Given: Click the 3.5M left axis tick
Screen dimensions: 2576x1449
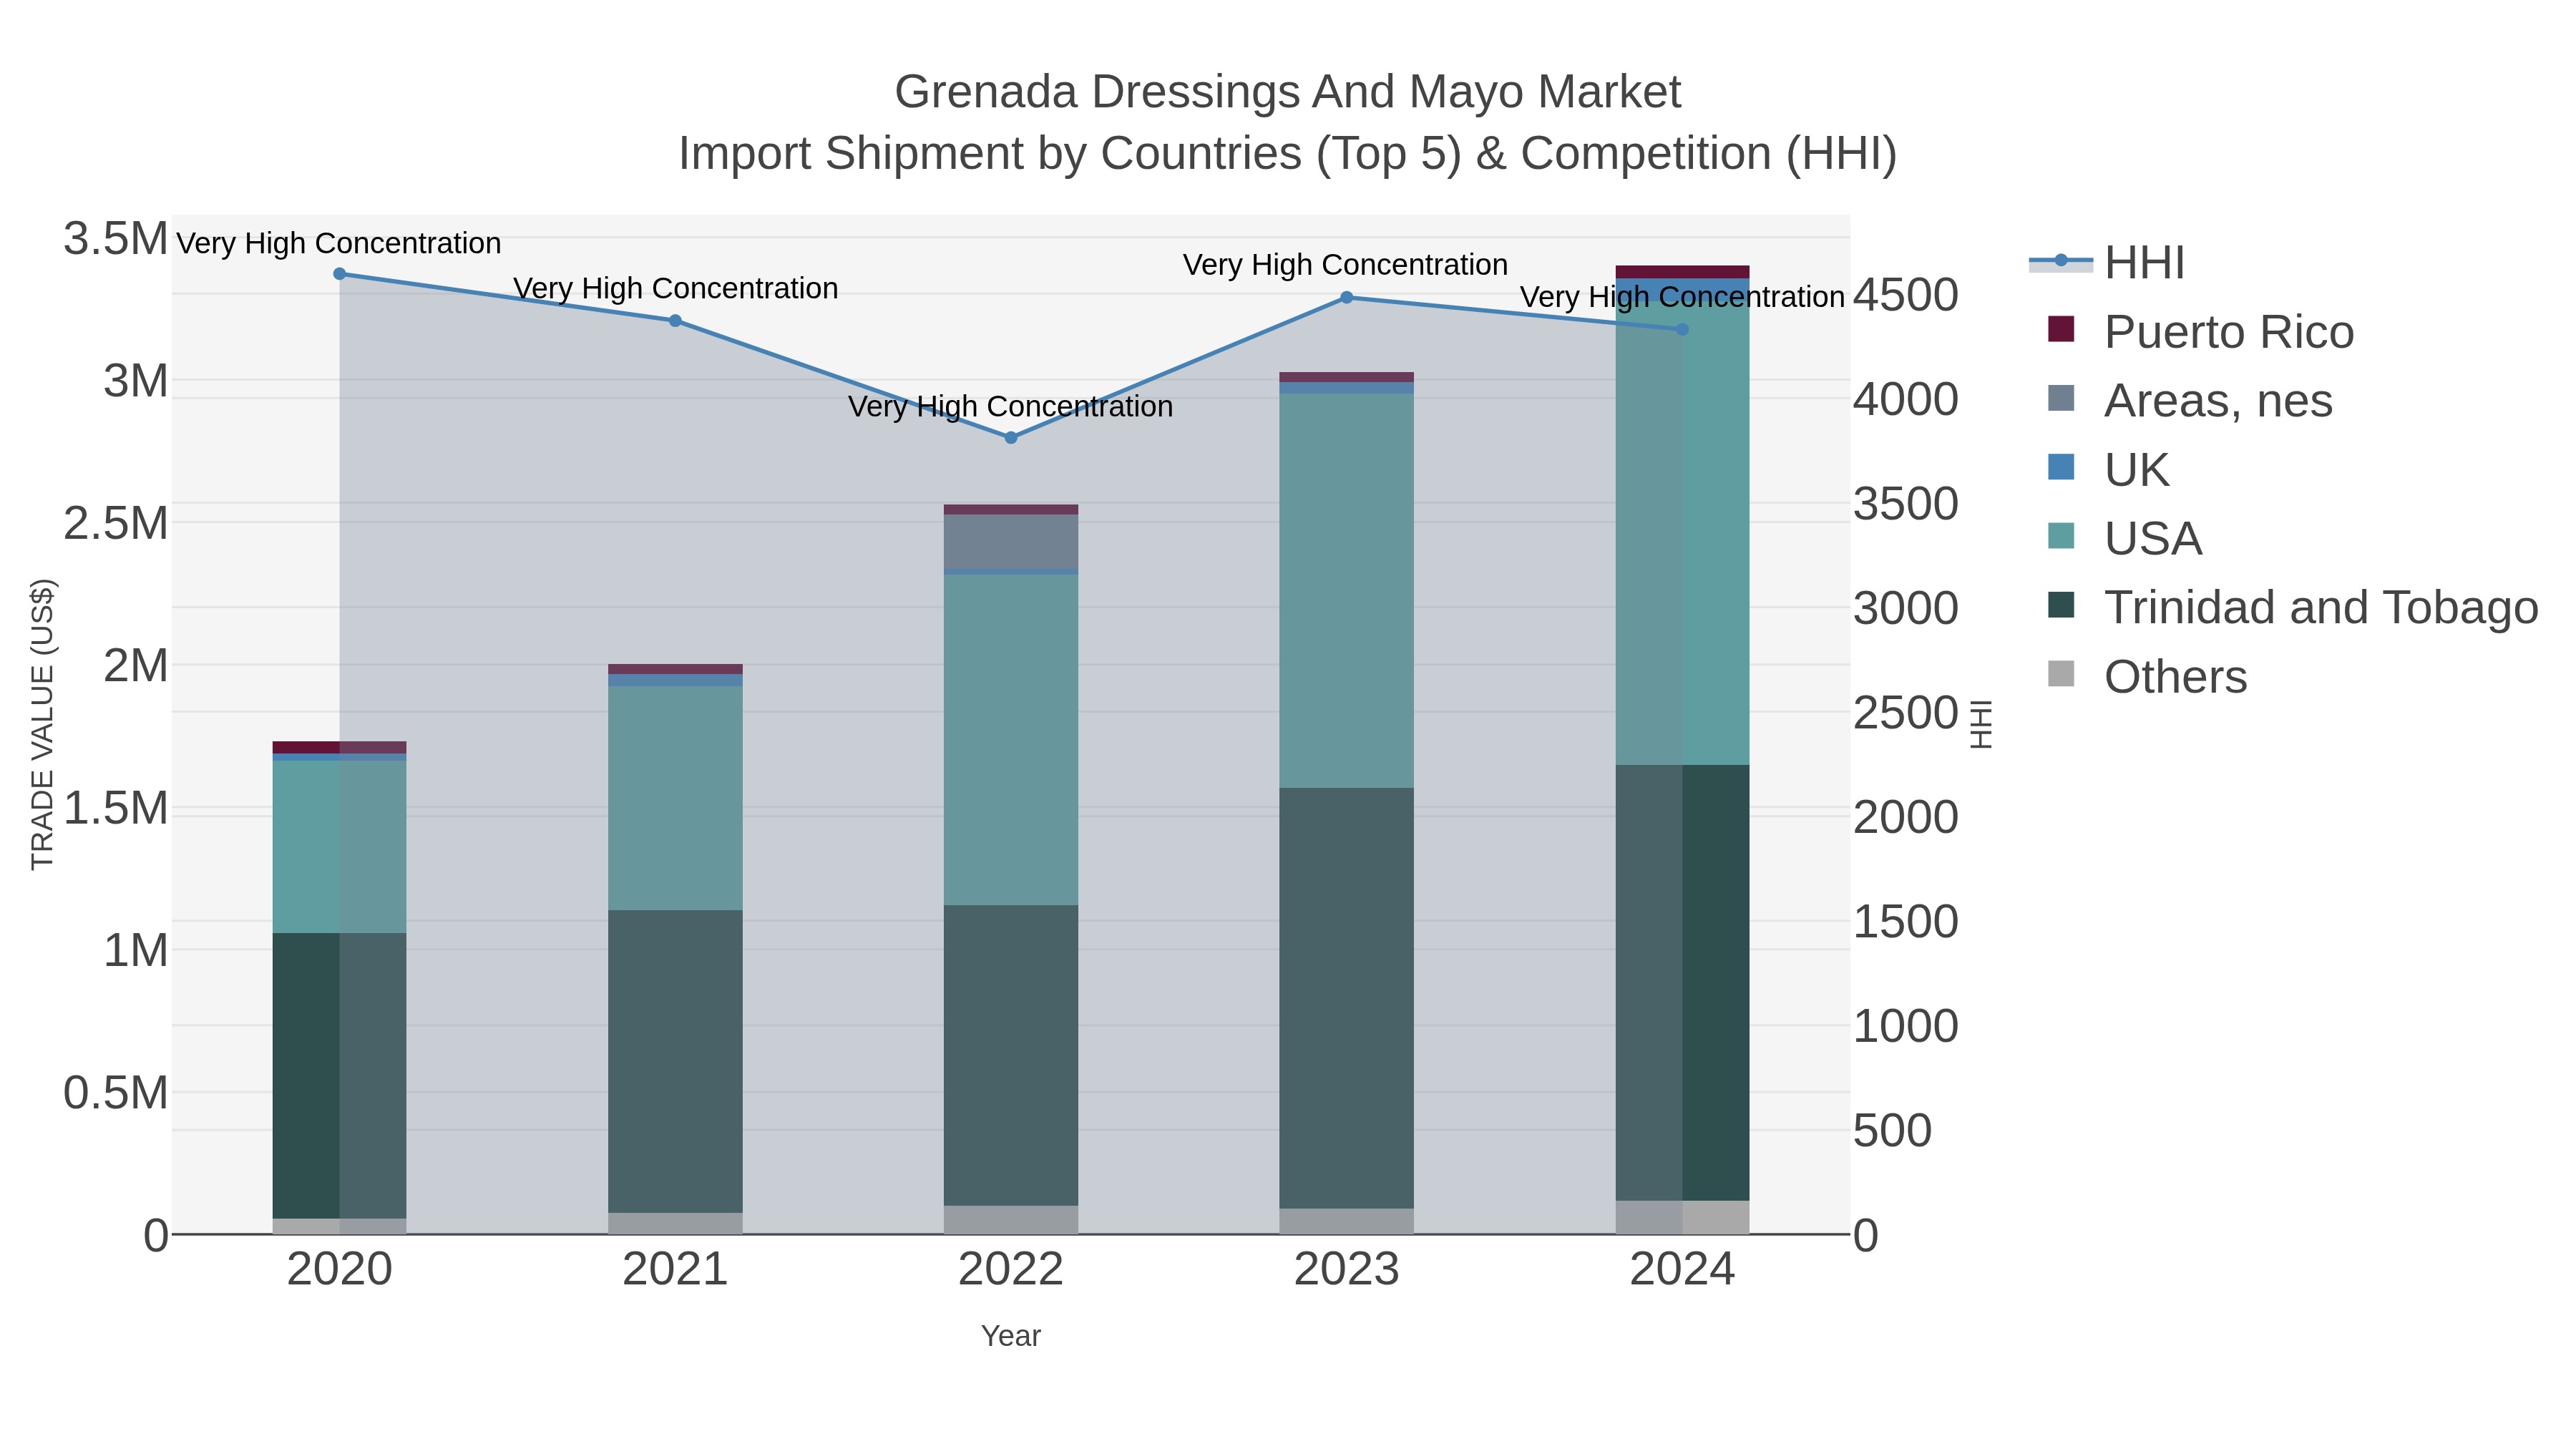Looking at the screenshot, I should coord(115,239).
